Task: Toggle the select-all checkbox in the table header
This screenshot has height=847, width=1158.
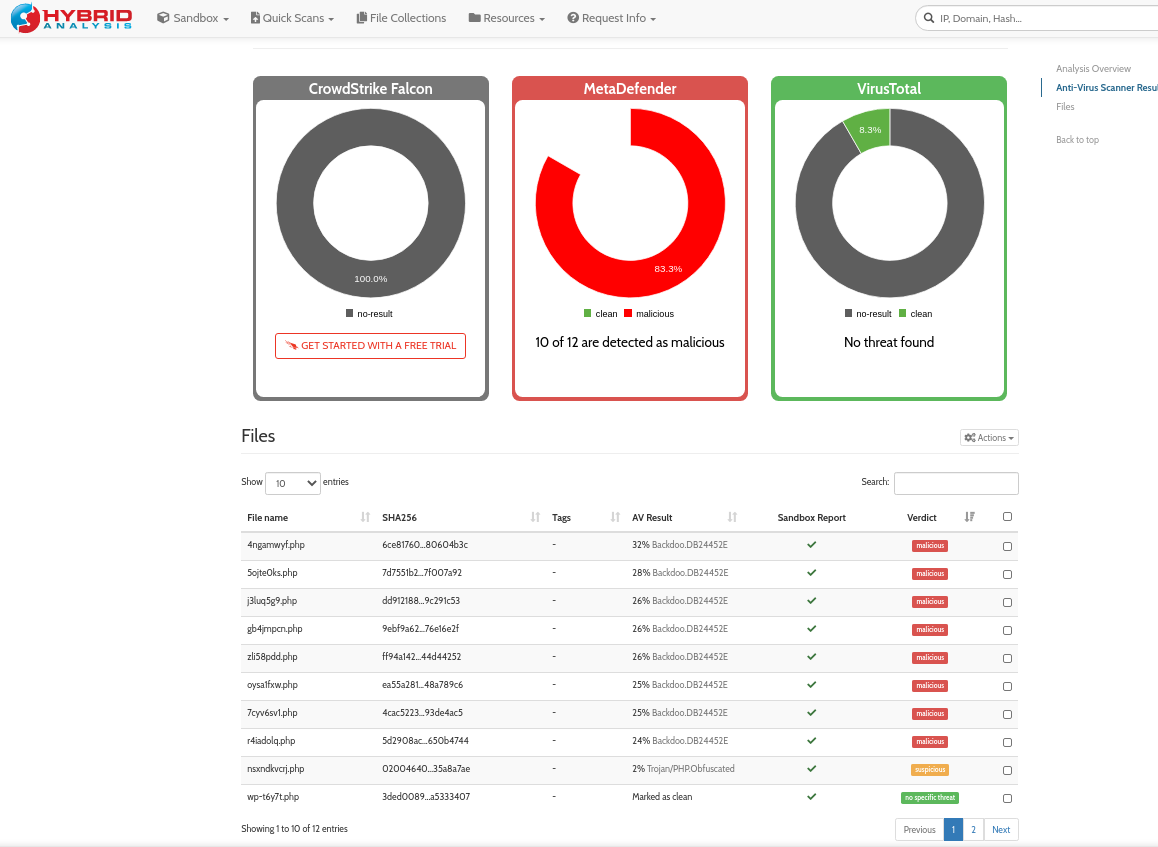Action: coord(1007,516)
